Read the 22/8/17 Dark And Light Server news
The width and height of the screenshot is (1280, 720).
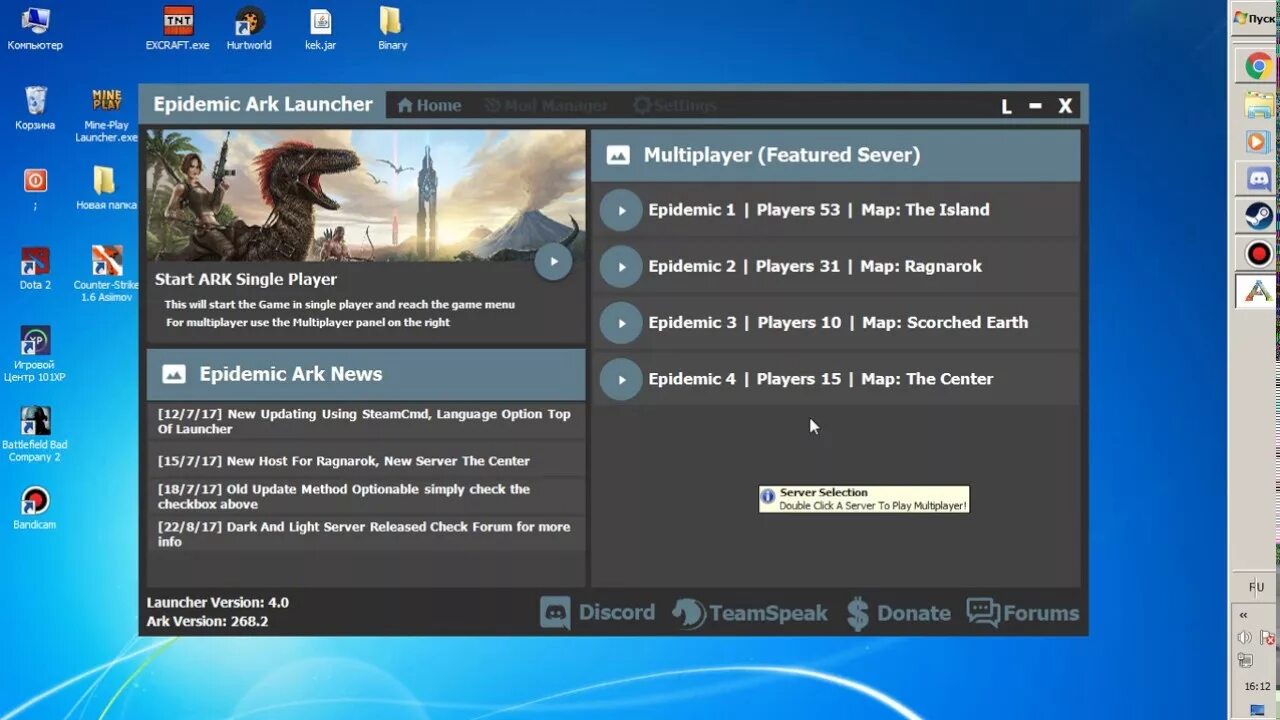[x=365, y=533]
